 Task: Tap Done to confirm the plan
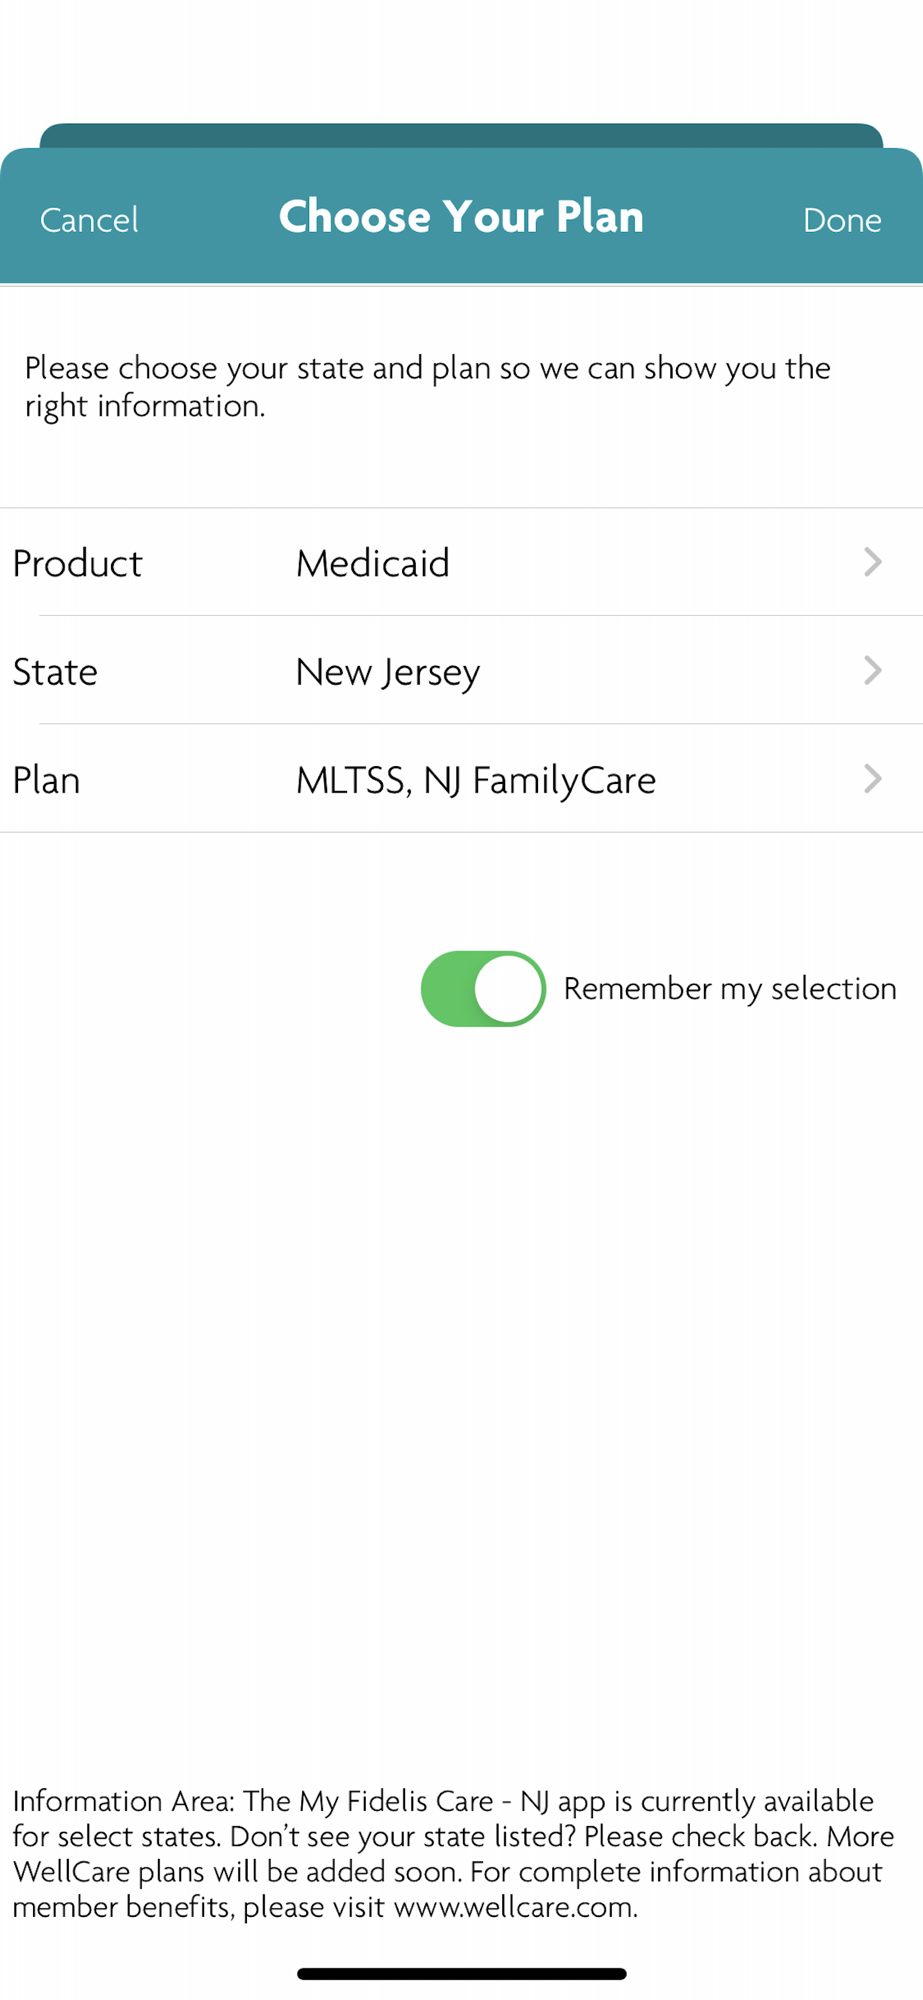pos(842,220)
